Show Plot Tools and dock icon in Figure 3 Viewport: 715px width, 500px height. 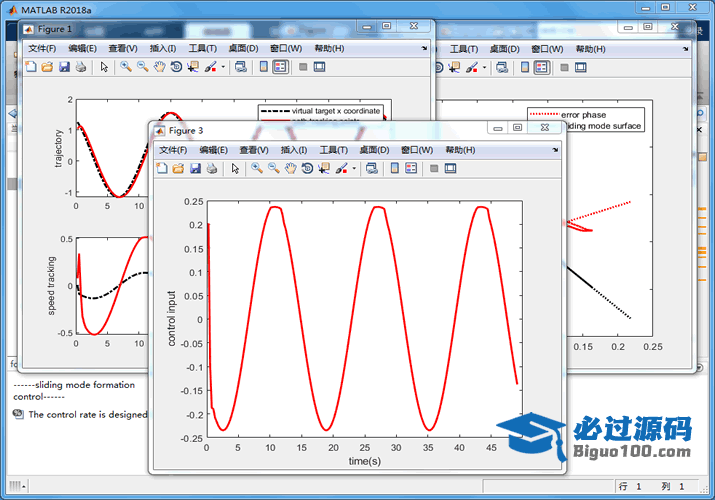(x=451, y=169)
